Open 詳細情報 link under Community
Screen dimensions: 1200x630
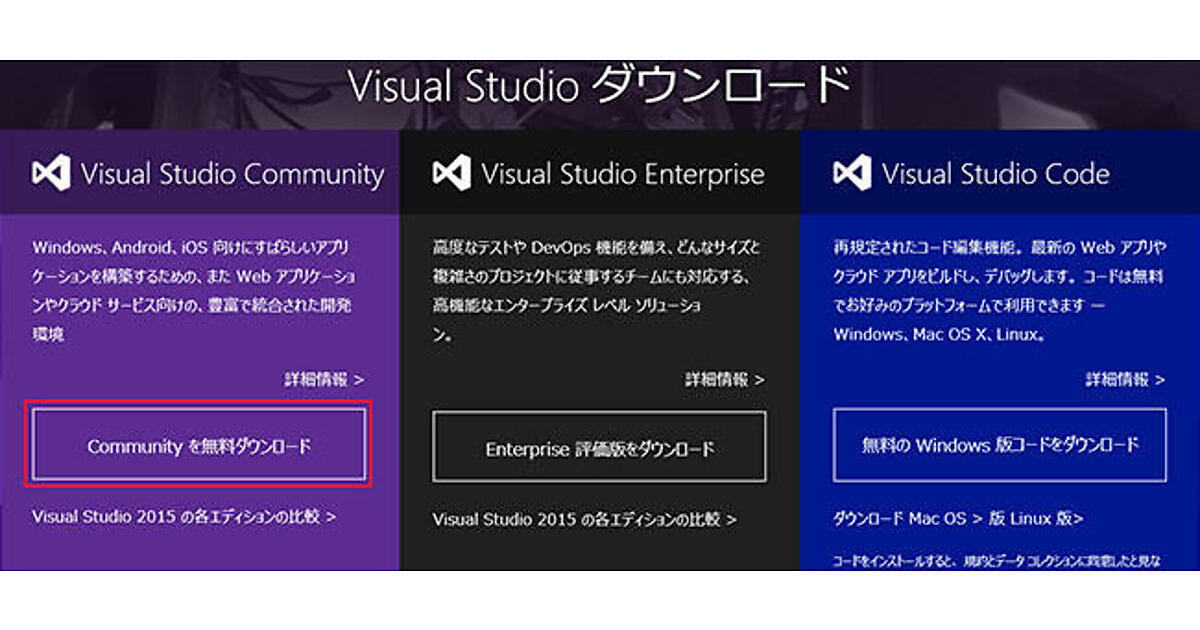coord(324,379)
